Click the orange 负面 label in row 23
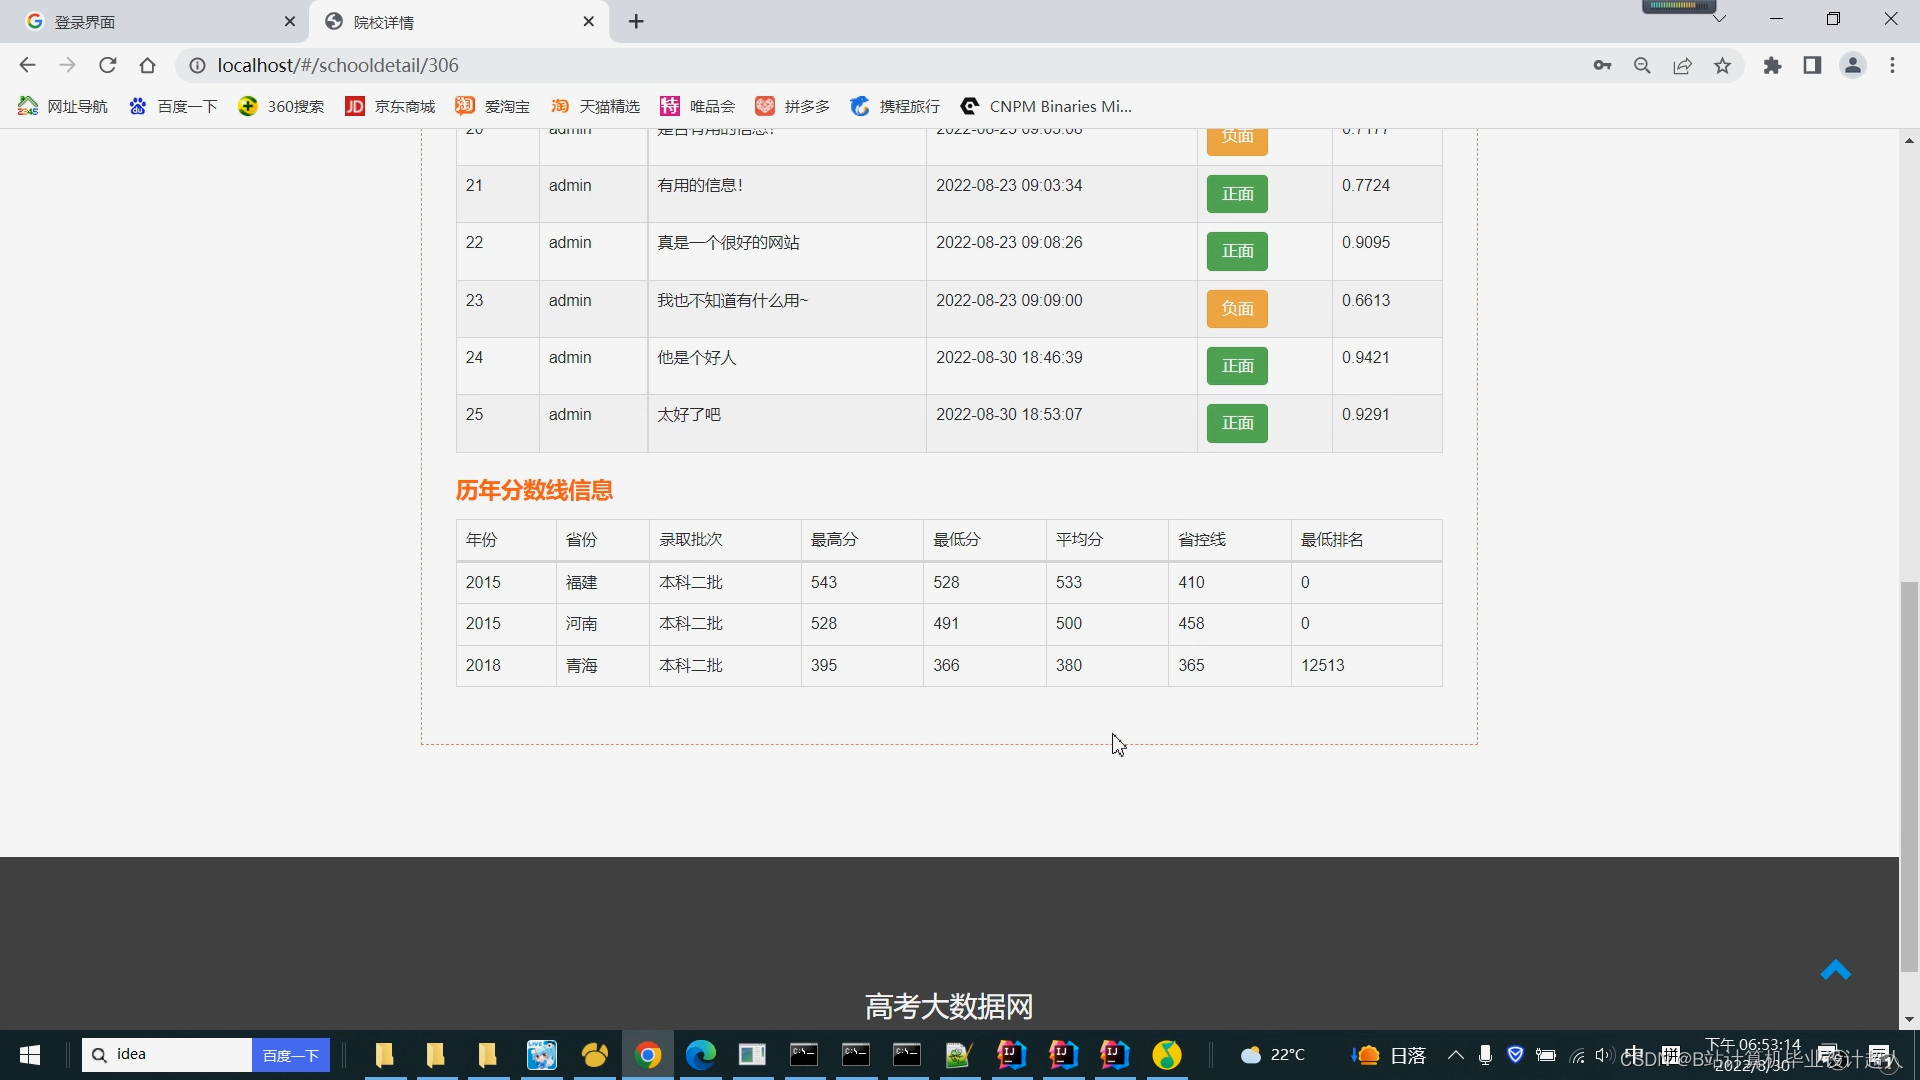The height and width of the screenshot is (1080, 1920). point(1237,309)
